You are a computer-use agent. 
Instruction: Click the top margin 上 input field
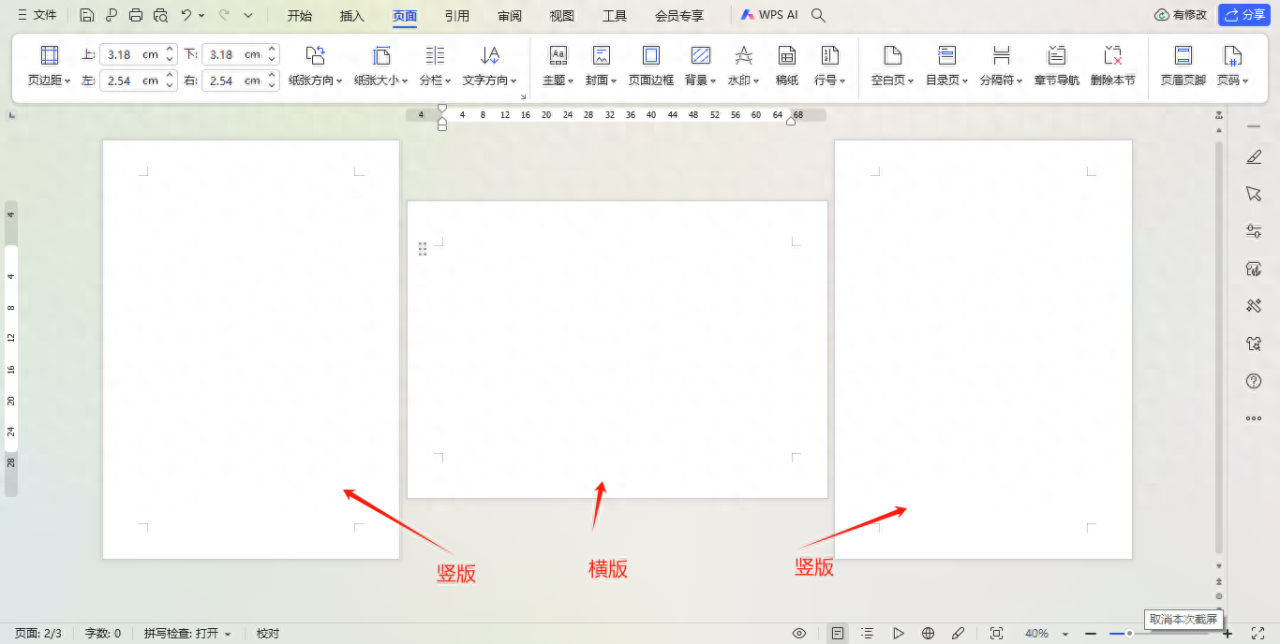139,54
